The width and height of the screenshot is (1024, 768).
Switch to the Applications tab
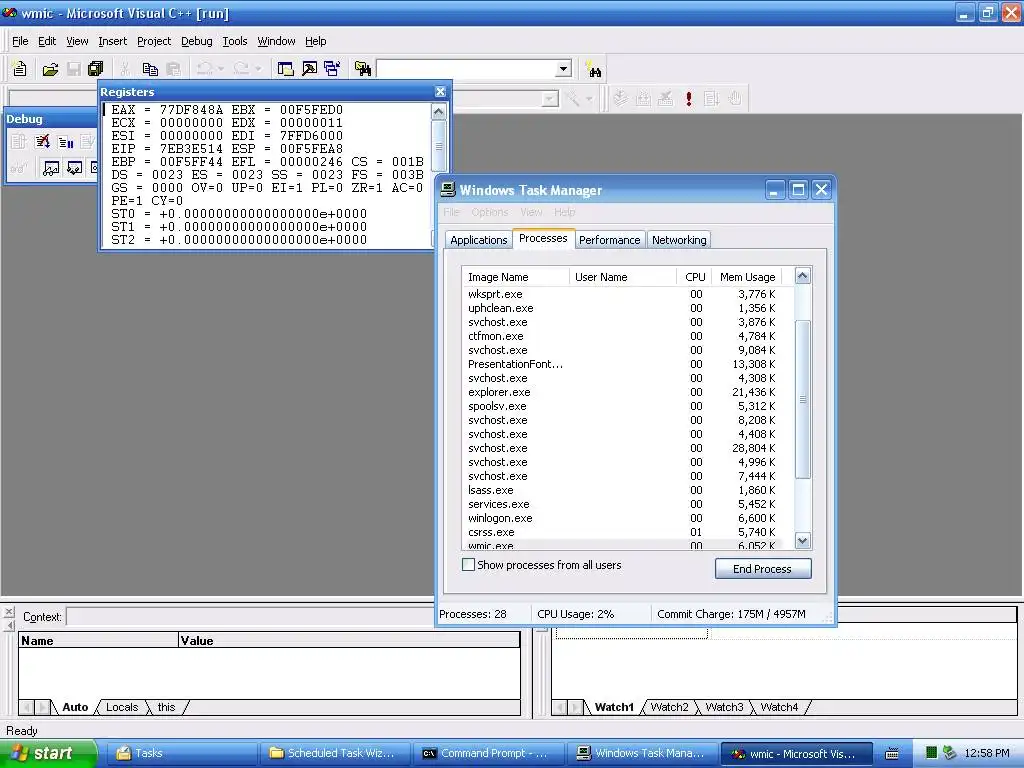(479, 240)
